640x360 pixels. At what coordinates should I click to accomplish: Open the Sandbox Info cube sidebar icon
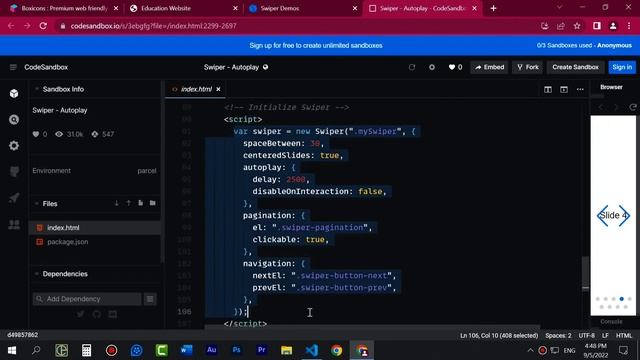click(14, 93)
